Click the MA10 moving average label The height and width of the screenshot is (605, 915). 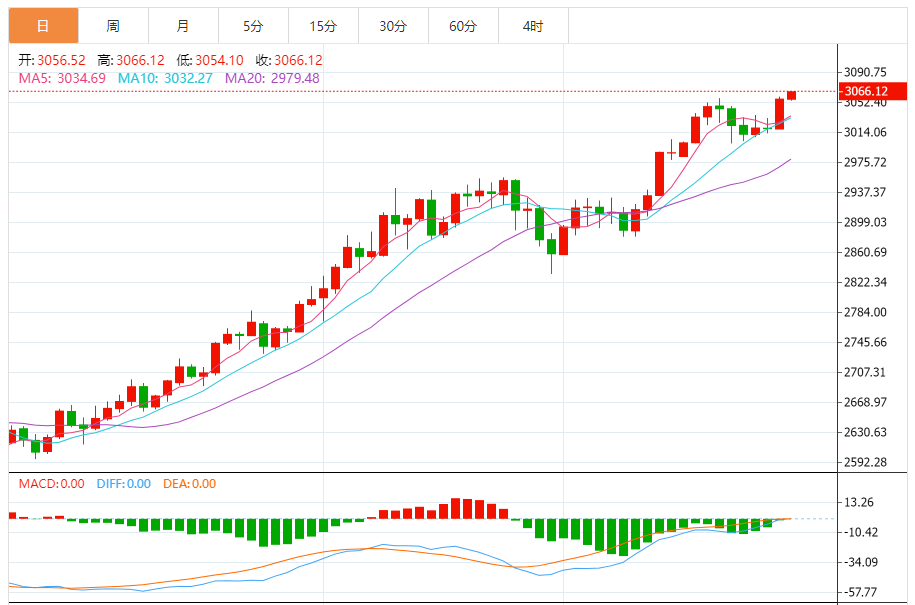pyautogui.click(x=165, y=78)
